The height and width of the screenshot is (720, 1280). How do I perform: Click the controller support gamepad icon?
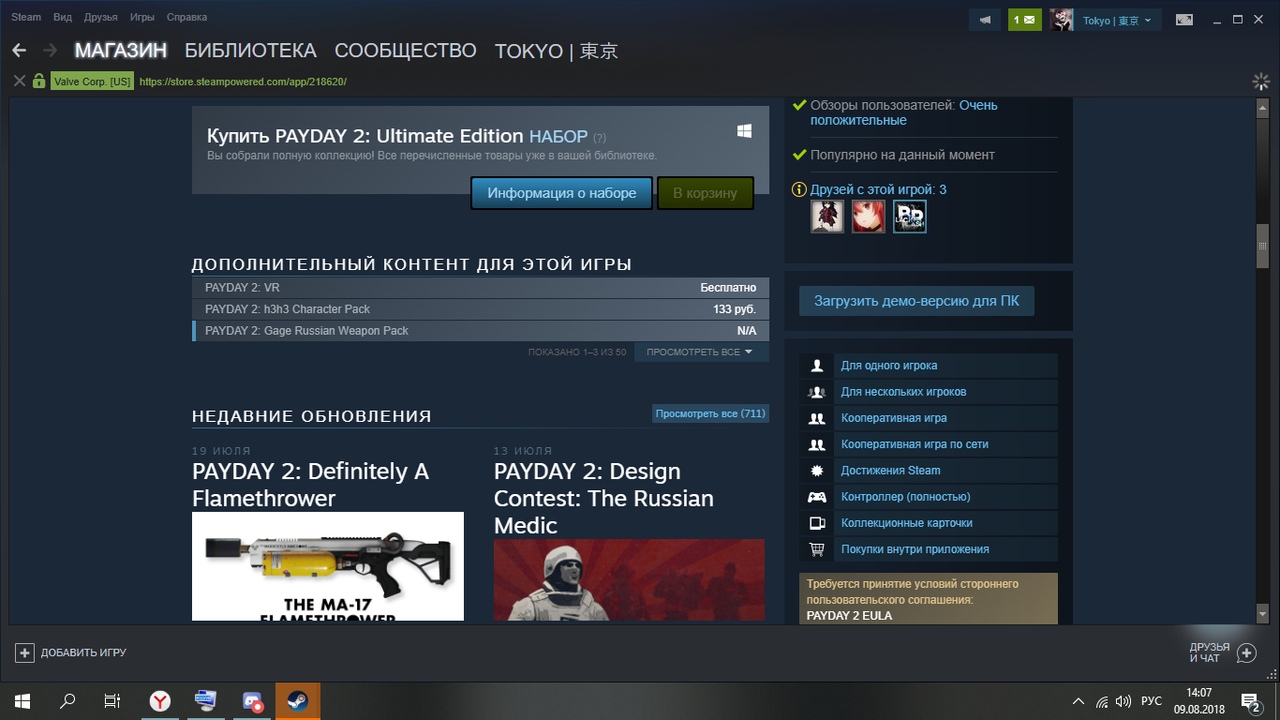817,497
